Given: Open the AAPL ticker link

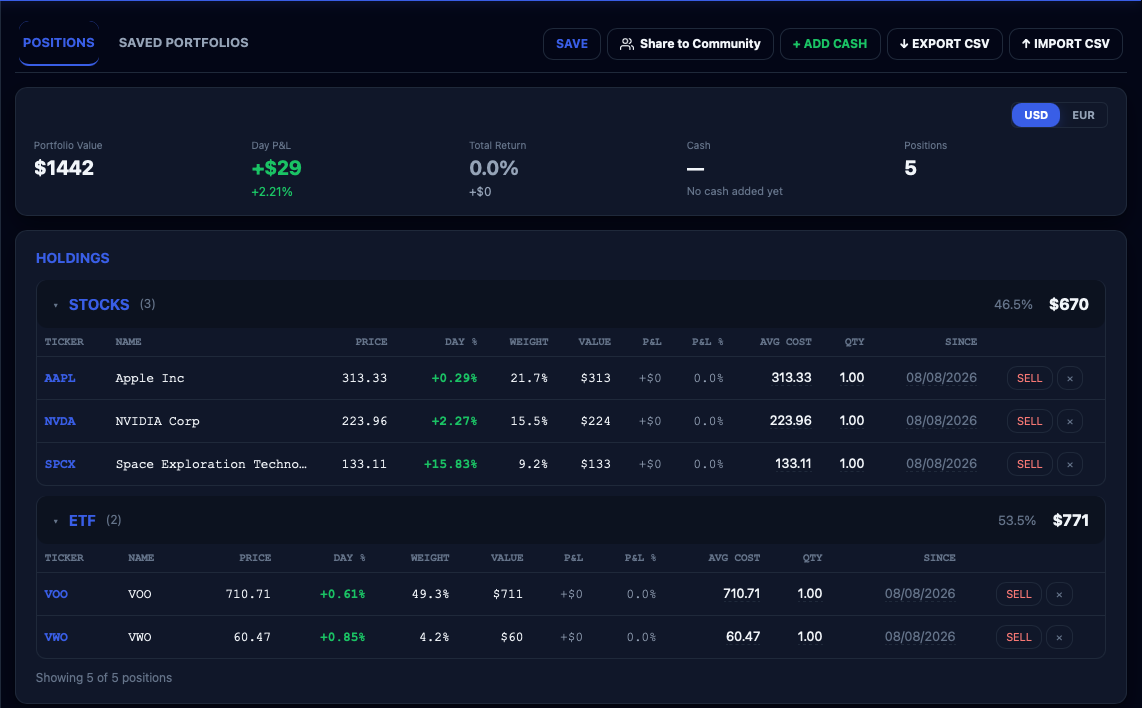Looking at the screenshot, I should click(60, 378).
